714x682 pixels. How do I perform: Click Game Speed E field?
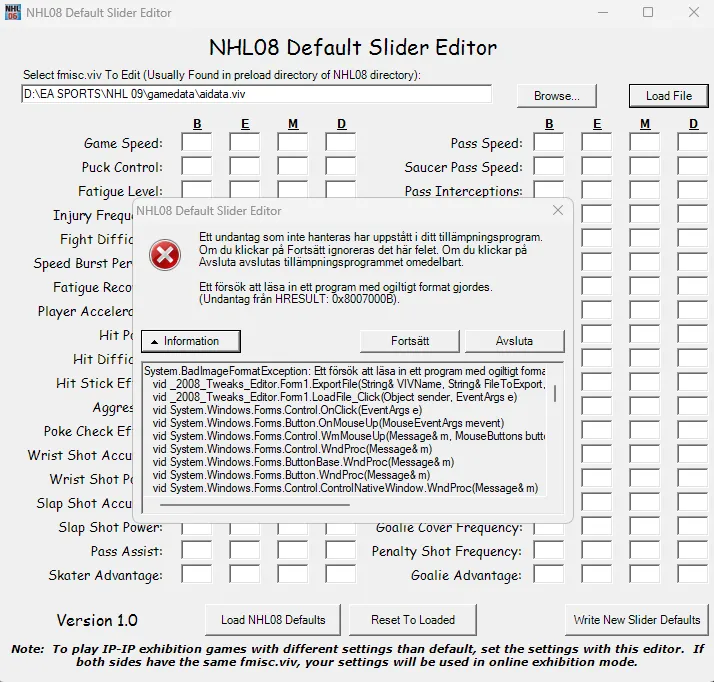coord(245,143)
